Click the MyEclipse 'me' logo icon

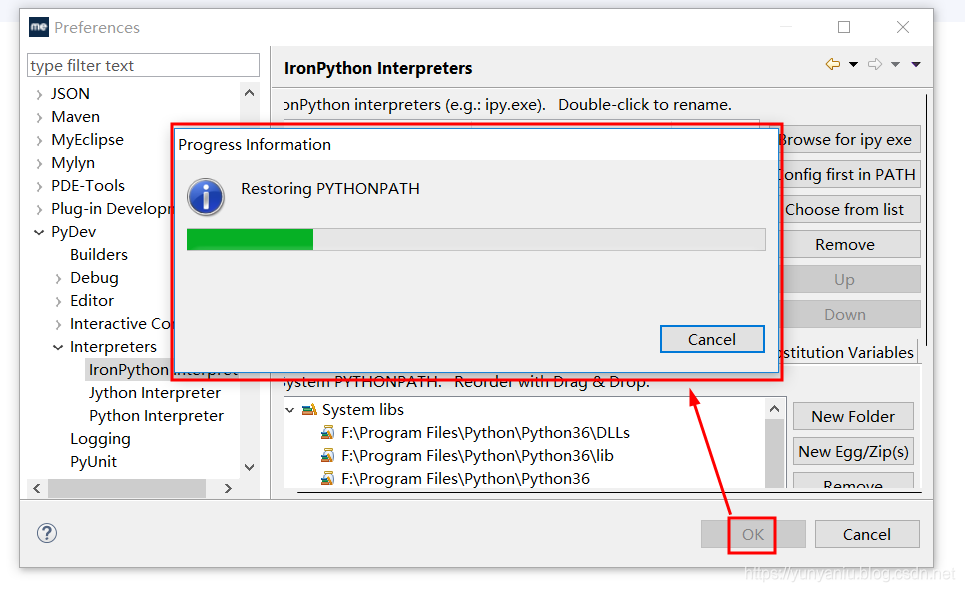pyautogui.click(x=39, y=27)
